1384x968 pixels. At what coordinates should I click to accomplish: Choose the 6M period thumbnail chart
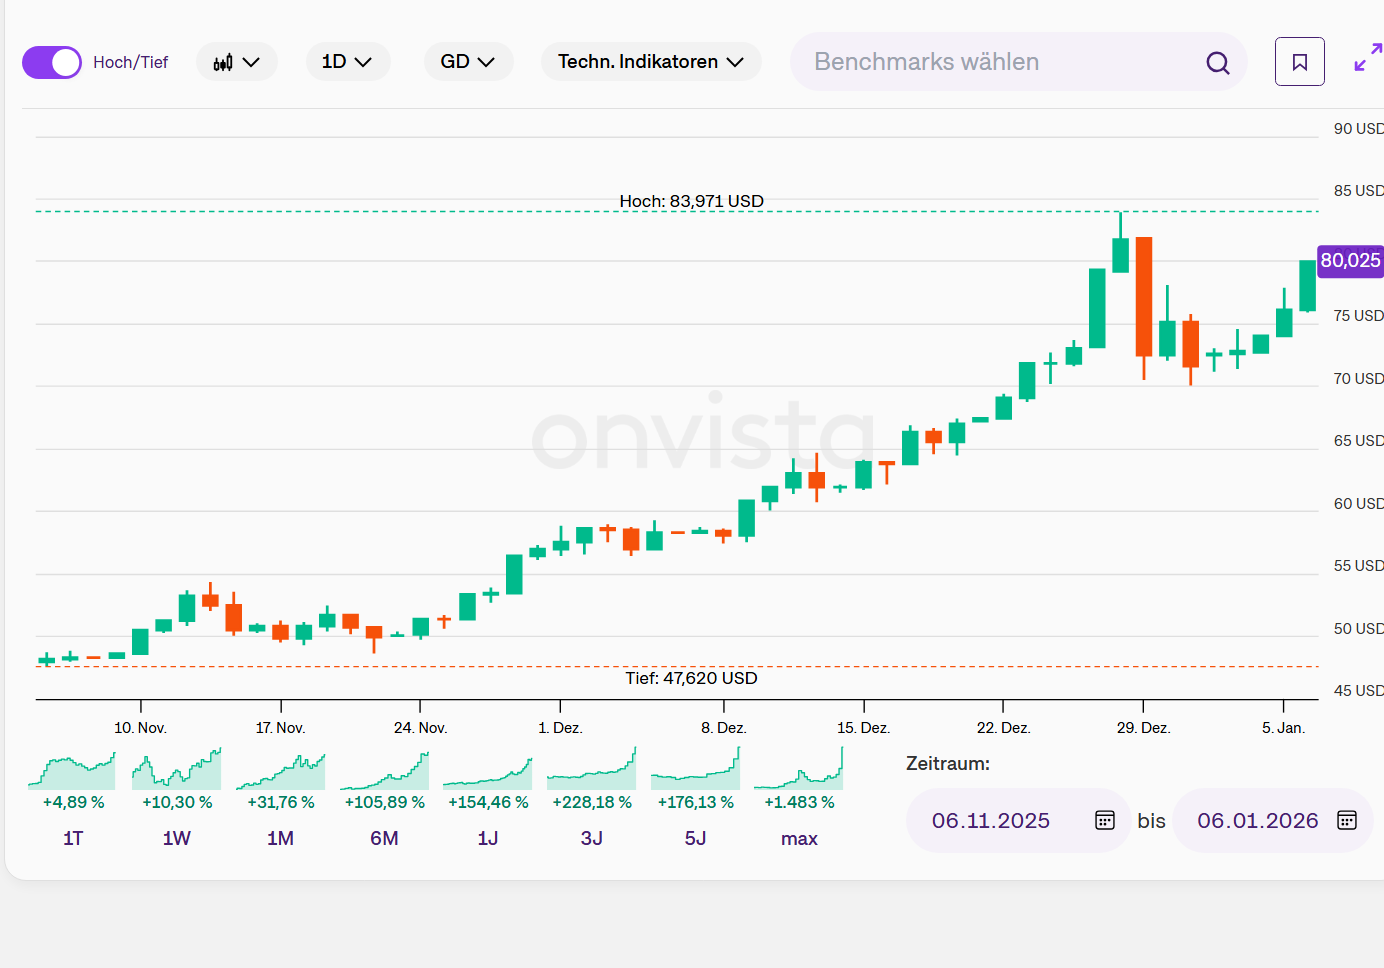(x=385, y=770)
